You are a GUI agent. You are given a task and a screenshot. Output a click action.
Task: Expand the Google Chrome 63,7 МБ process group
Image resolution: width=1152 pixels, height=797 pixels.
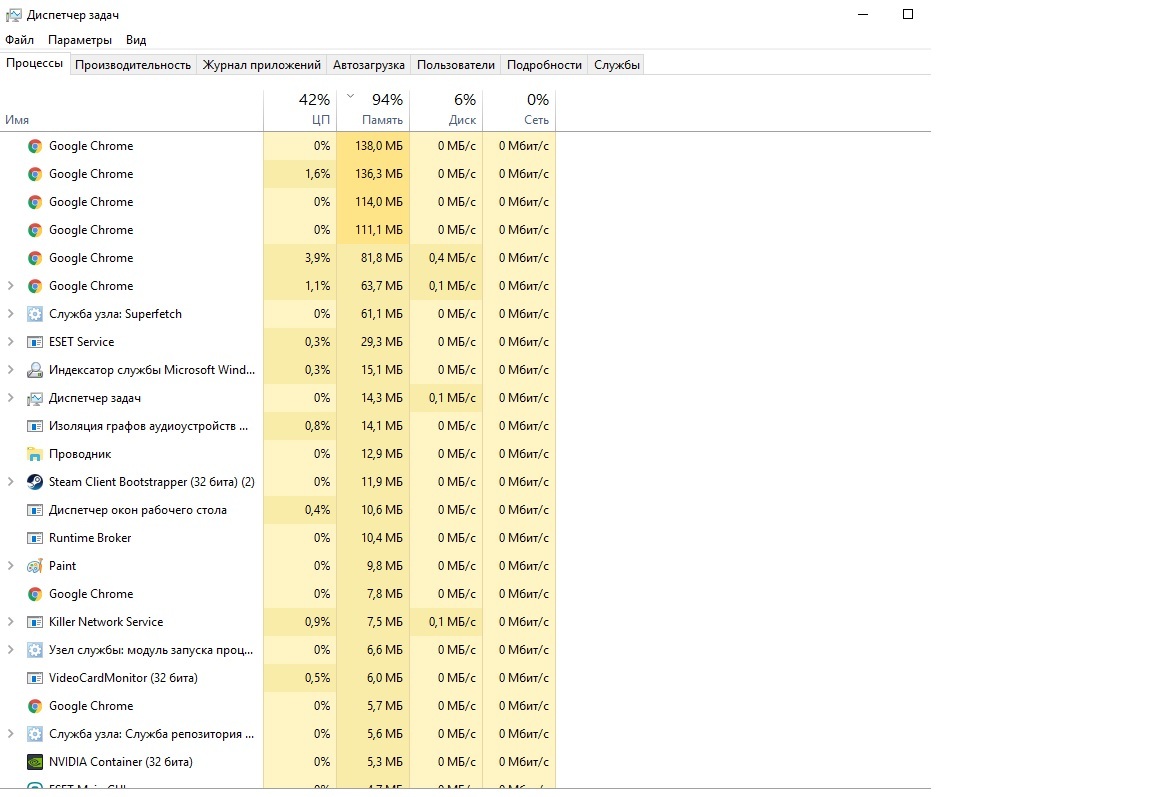coord(10,286)
